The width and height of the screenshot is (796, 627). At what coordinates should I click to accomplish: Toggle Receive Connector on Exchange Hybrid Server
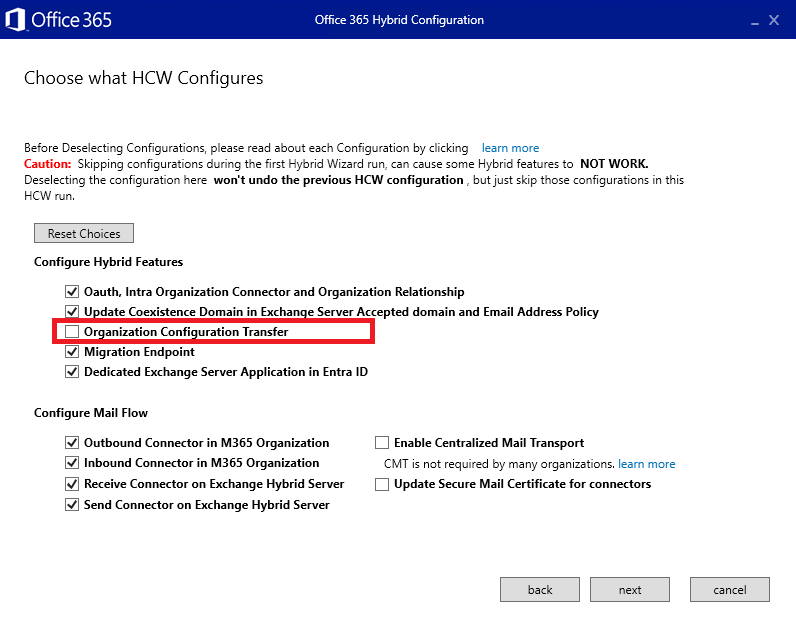pyautogui.click(x=72, y=484)
